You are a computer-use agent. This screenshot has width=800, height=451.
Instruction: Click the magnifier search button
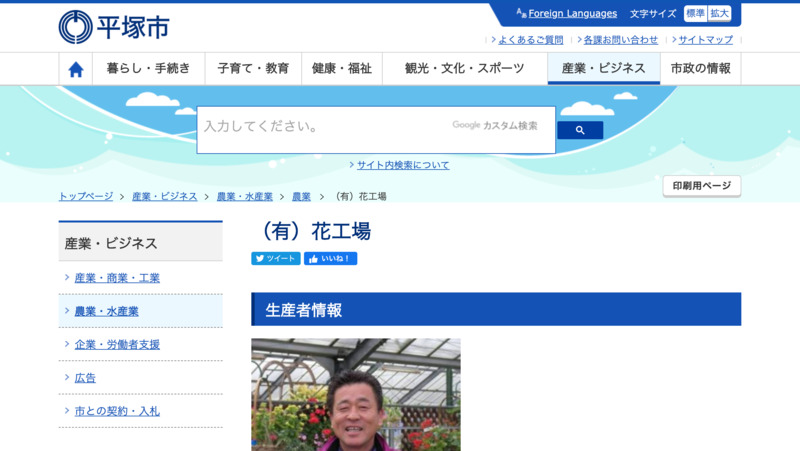[x=580, y=130]
